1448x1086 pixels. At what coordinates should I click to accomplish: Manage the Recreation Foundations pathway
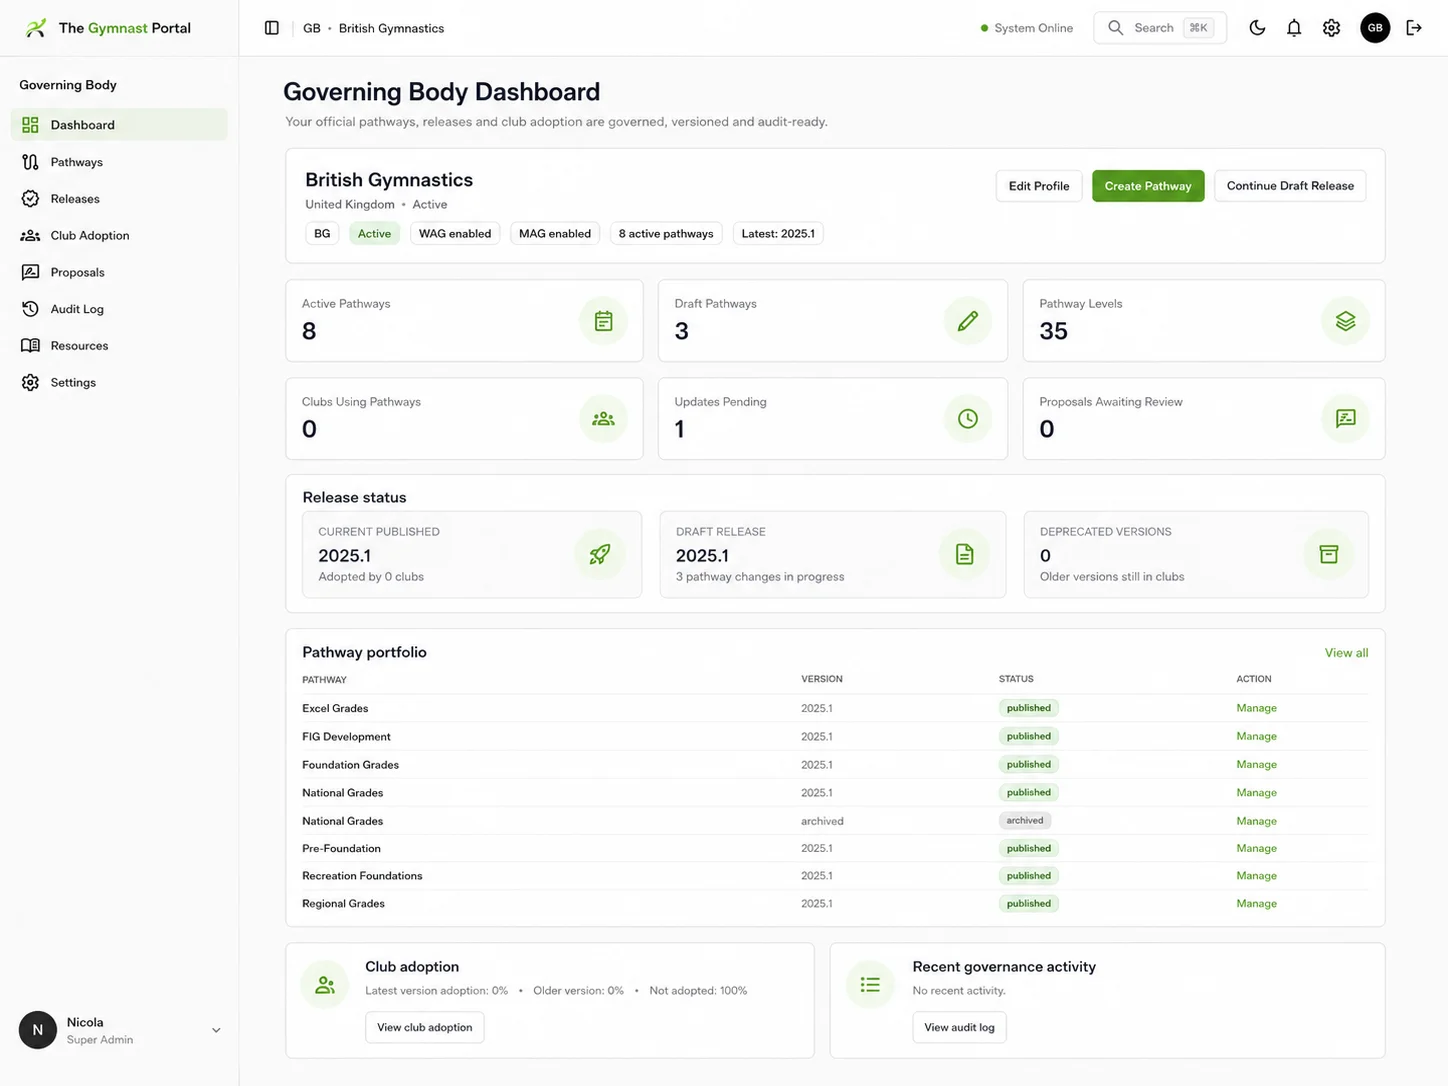(x=1256, y=876)
